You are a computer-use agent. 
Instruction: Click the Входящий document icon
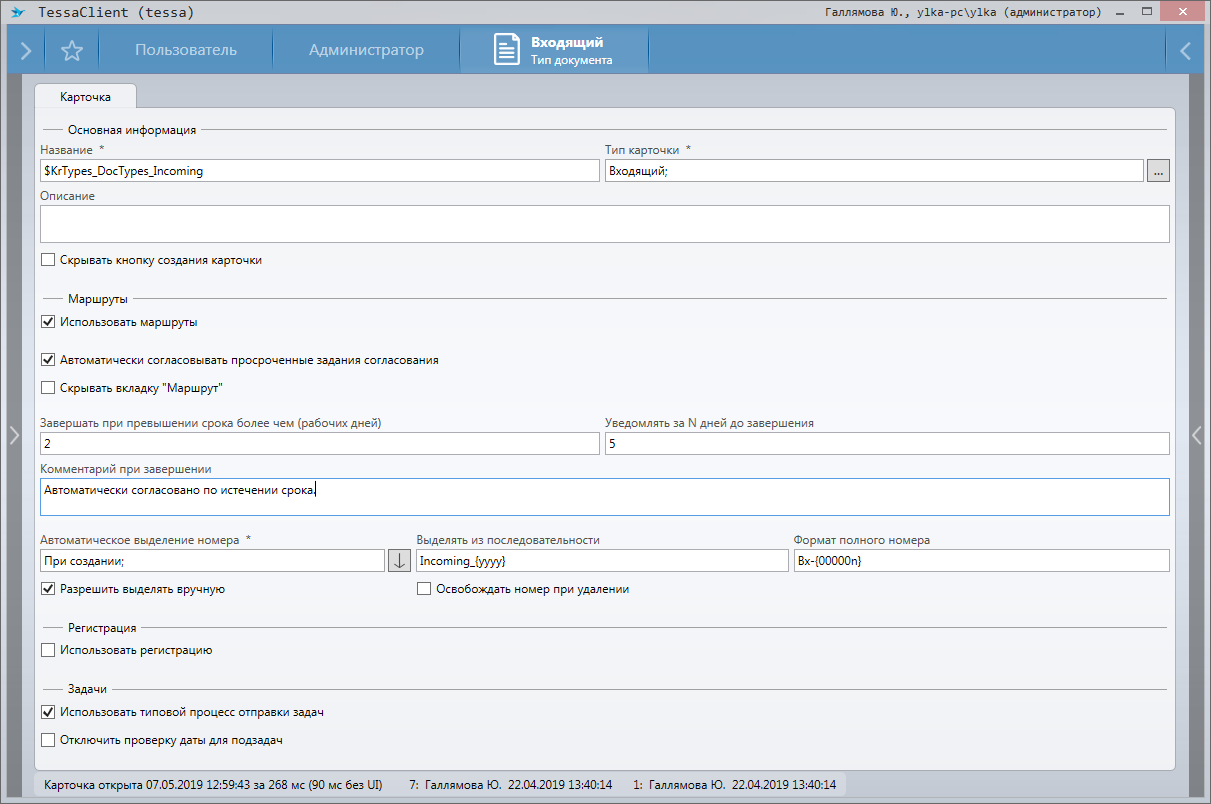pos(507,50)
